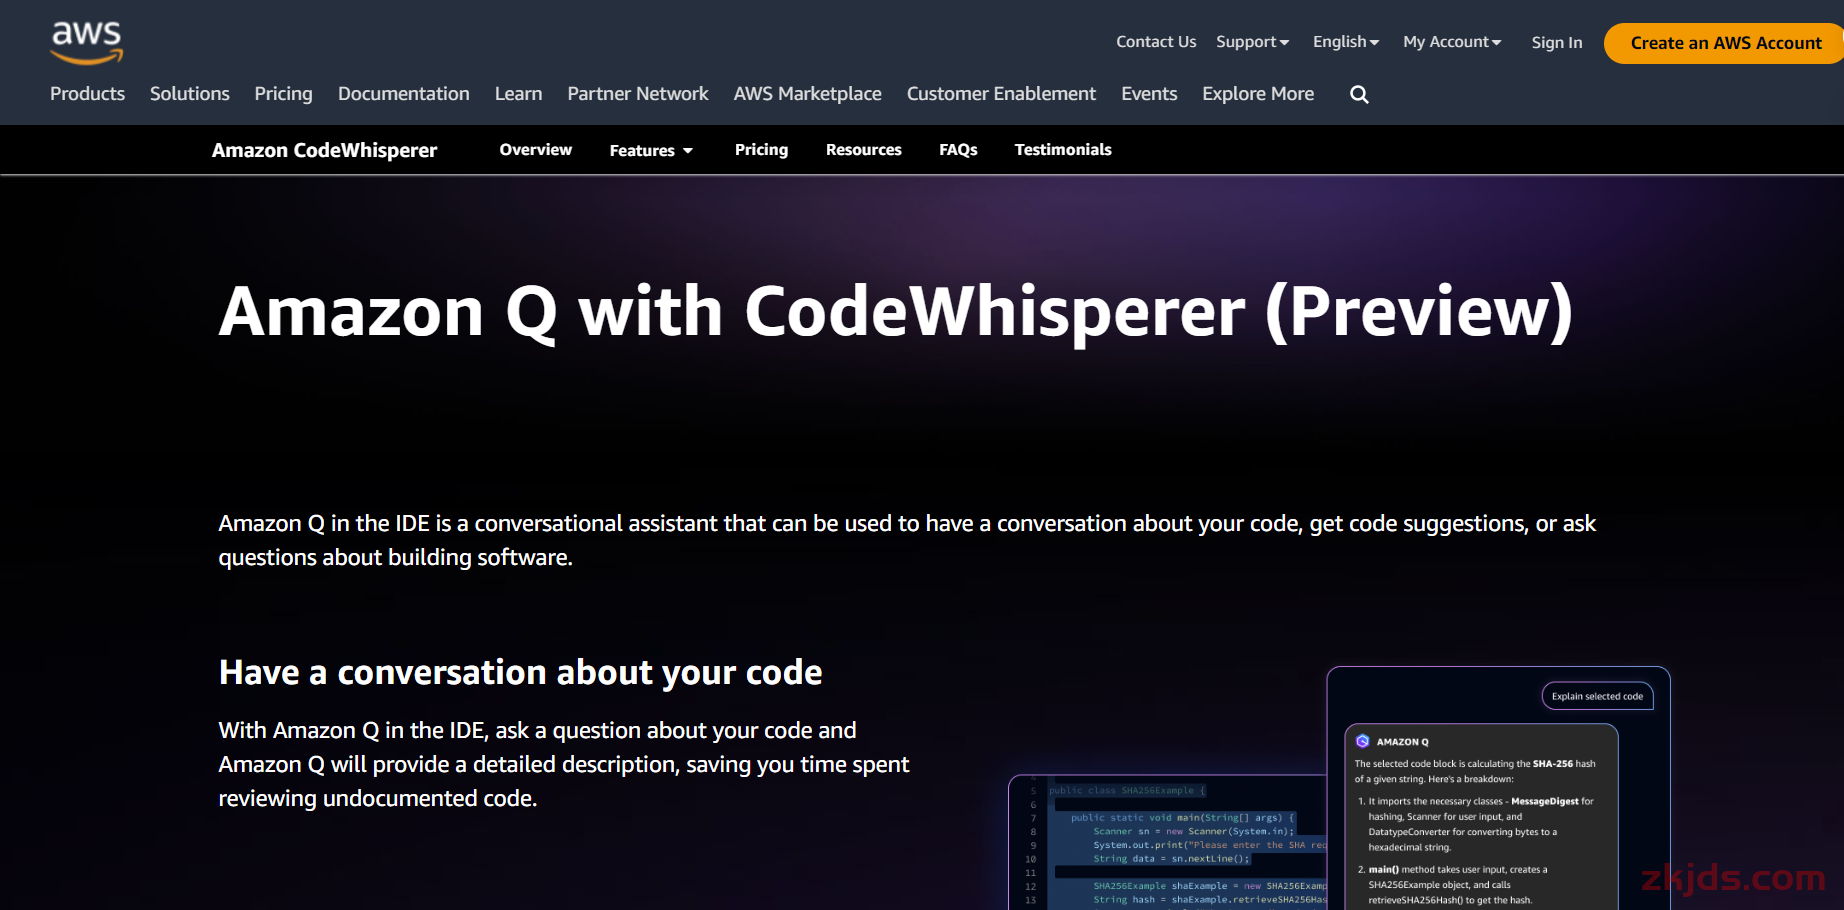Select Pricing in CodeWhisperer sub-navigation
1844x910 pixels.
761,150
